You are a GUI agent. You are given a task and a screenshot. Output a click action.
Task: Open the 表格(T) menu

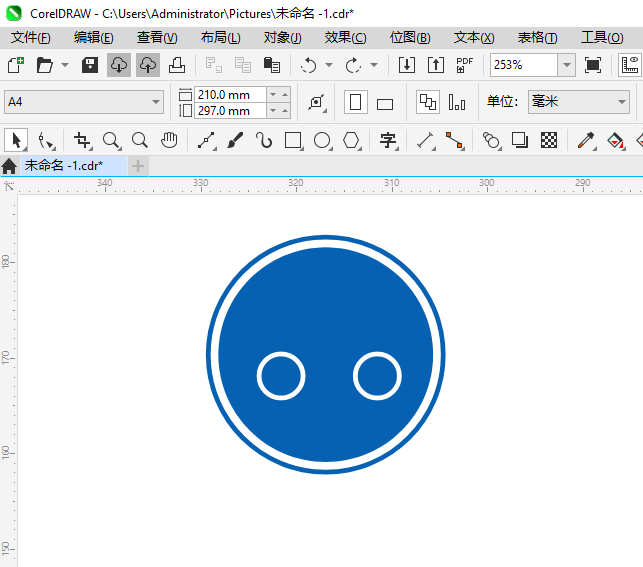(538, 38)
